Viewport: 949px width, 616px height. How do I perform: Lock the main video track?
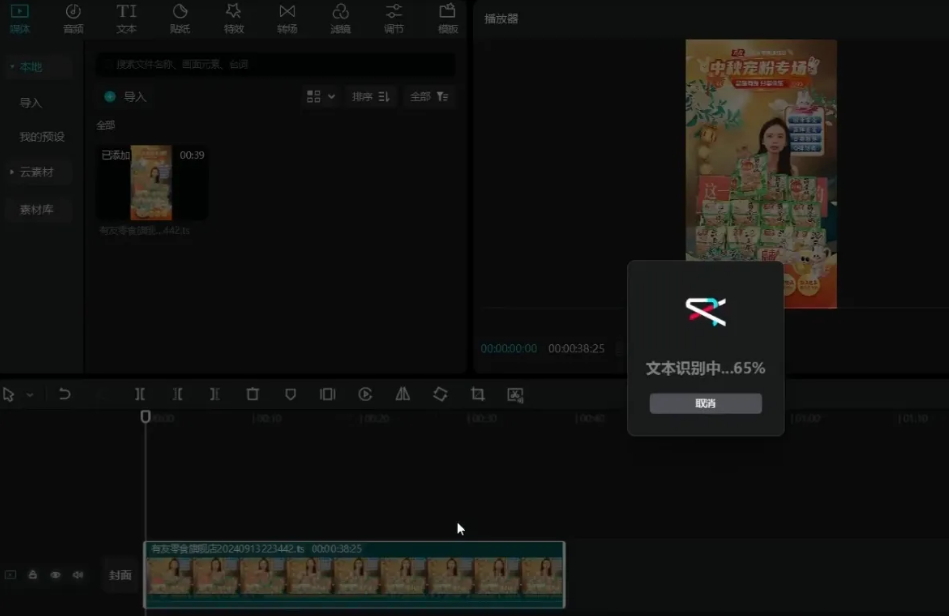(x=33, y=575)
